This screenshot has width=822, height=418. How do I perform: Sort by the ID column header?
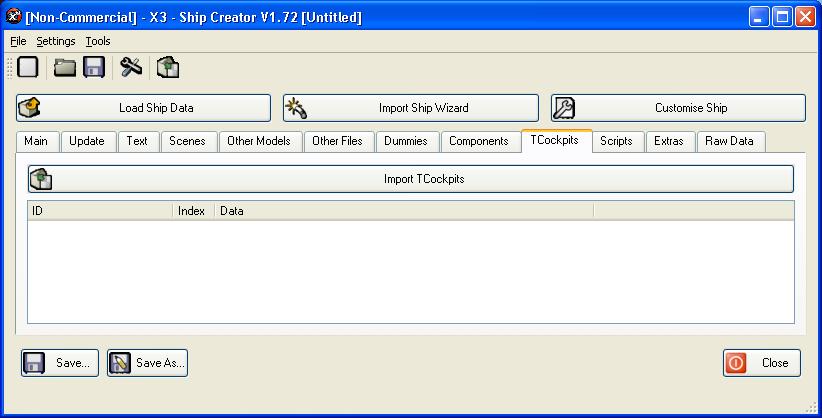click(100, 211)
